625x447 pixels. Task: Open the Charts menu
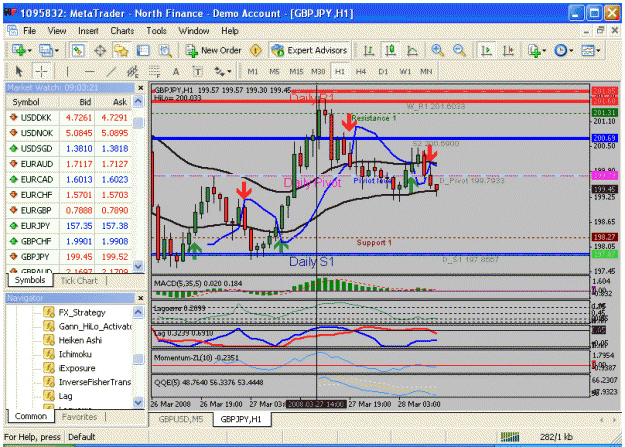tap(122, 31)
